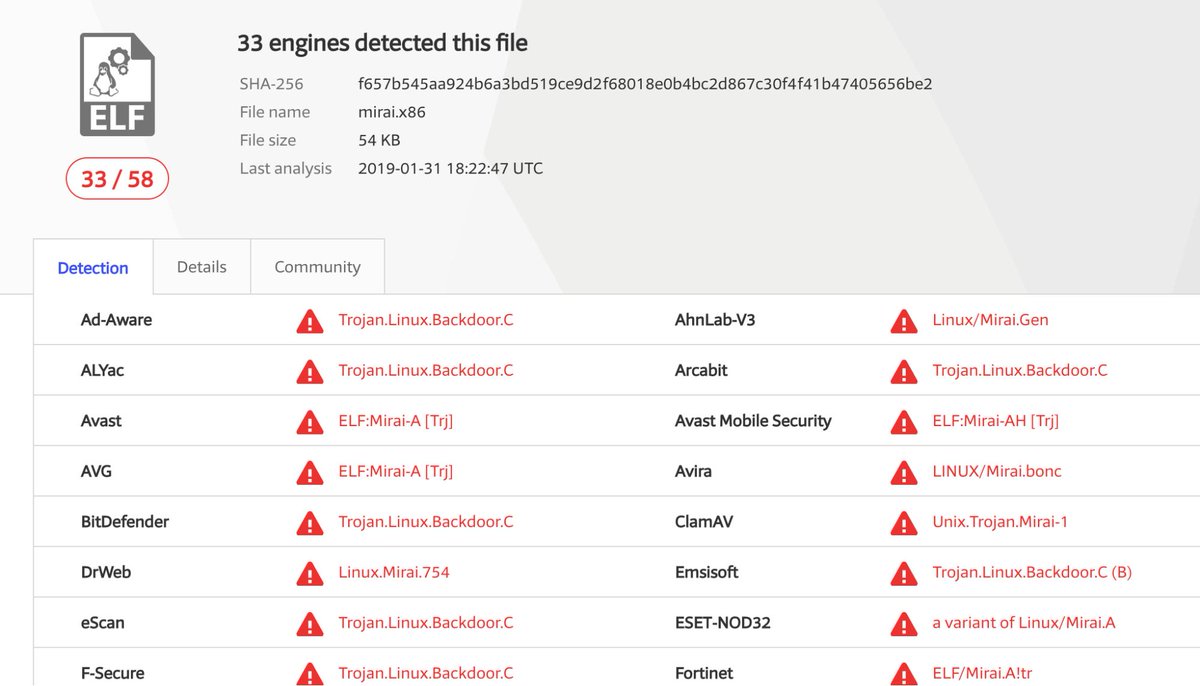This screenshot has width=1200, height=686.
Task: Click the SHA-256 label
Action: click(271, 84)
